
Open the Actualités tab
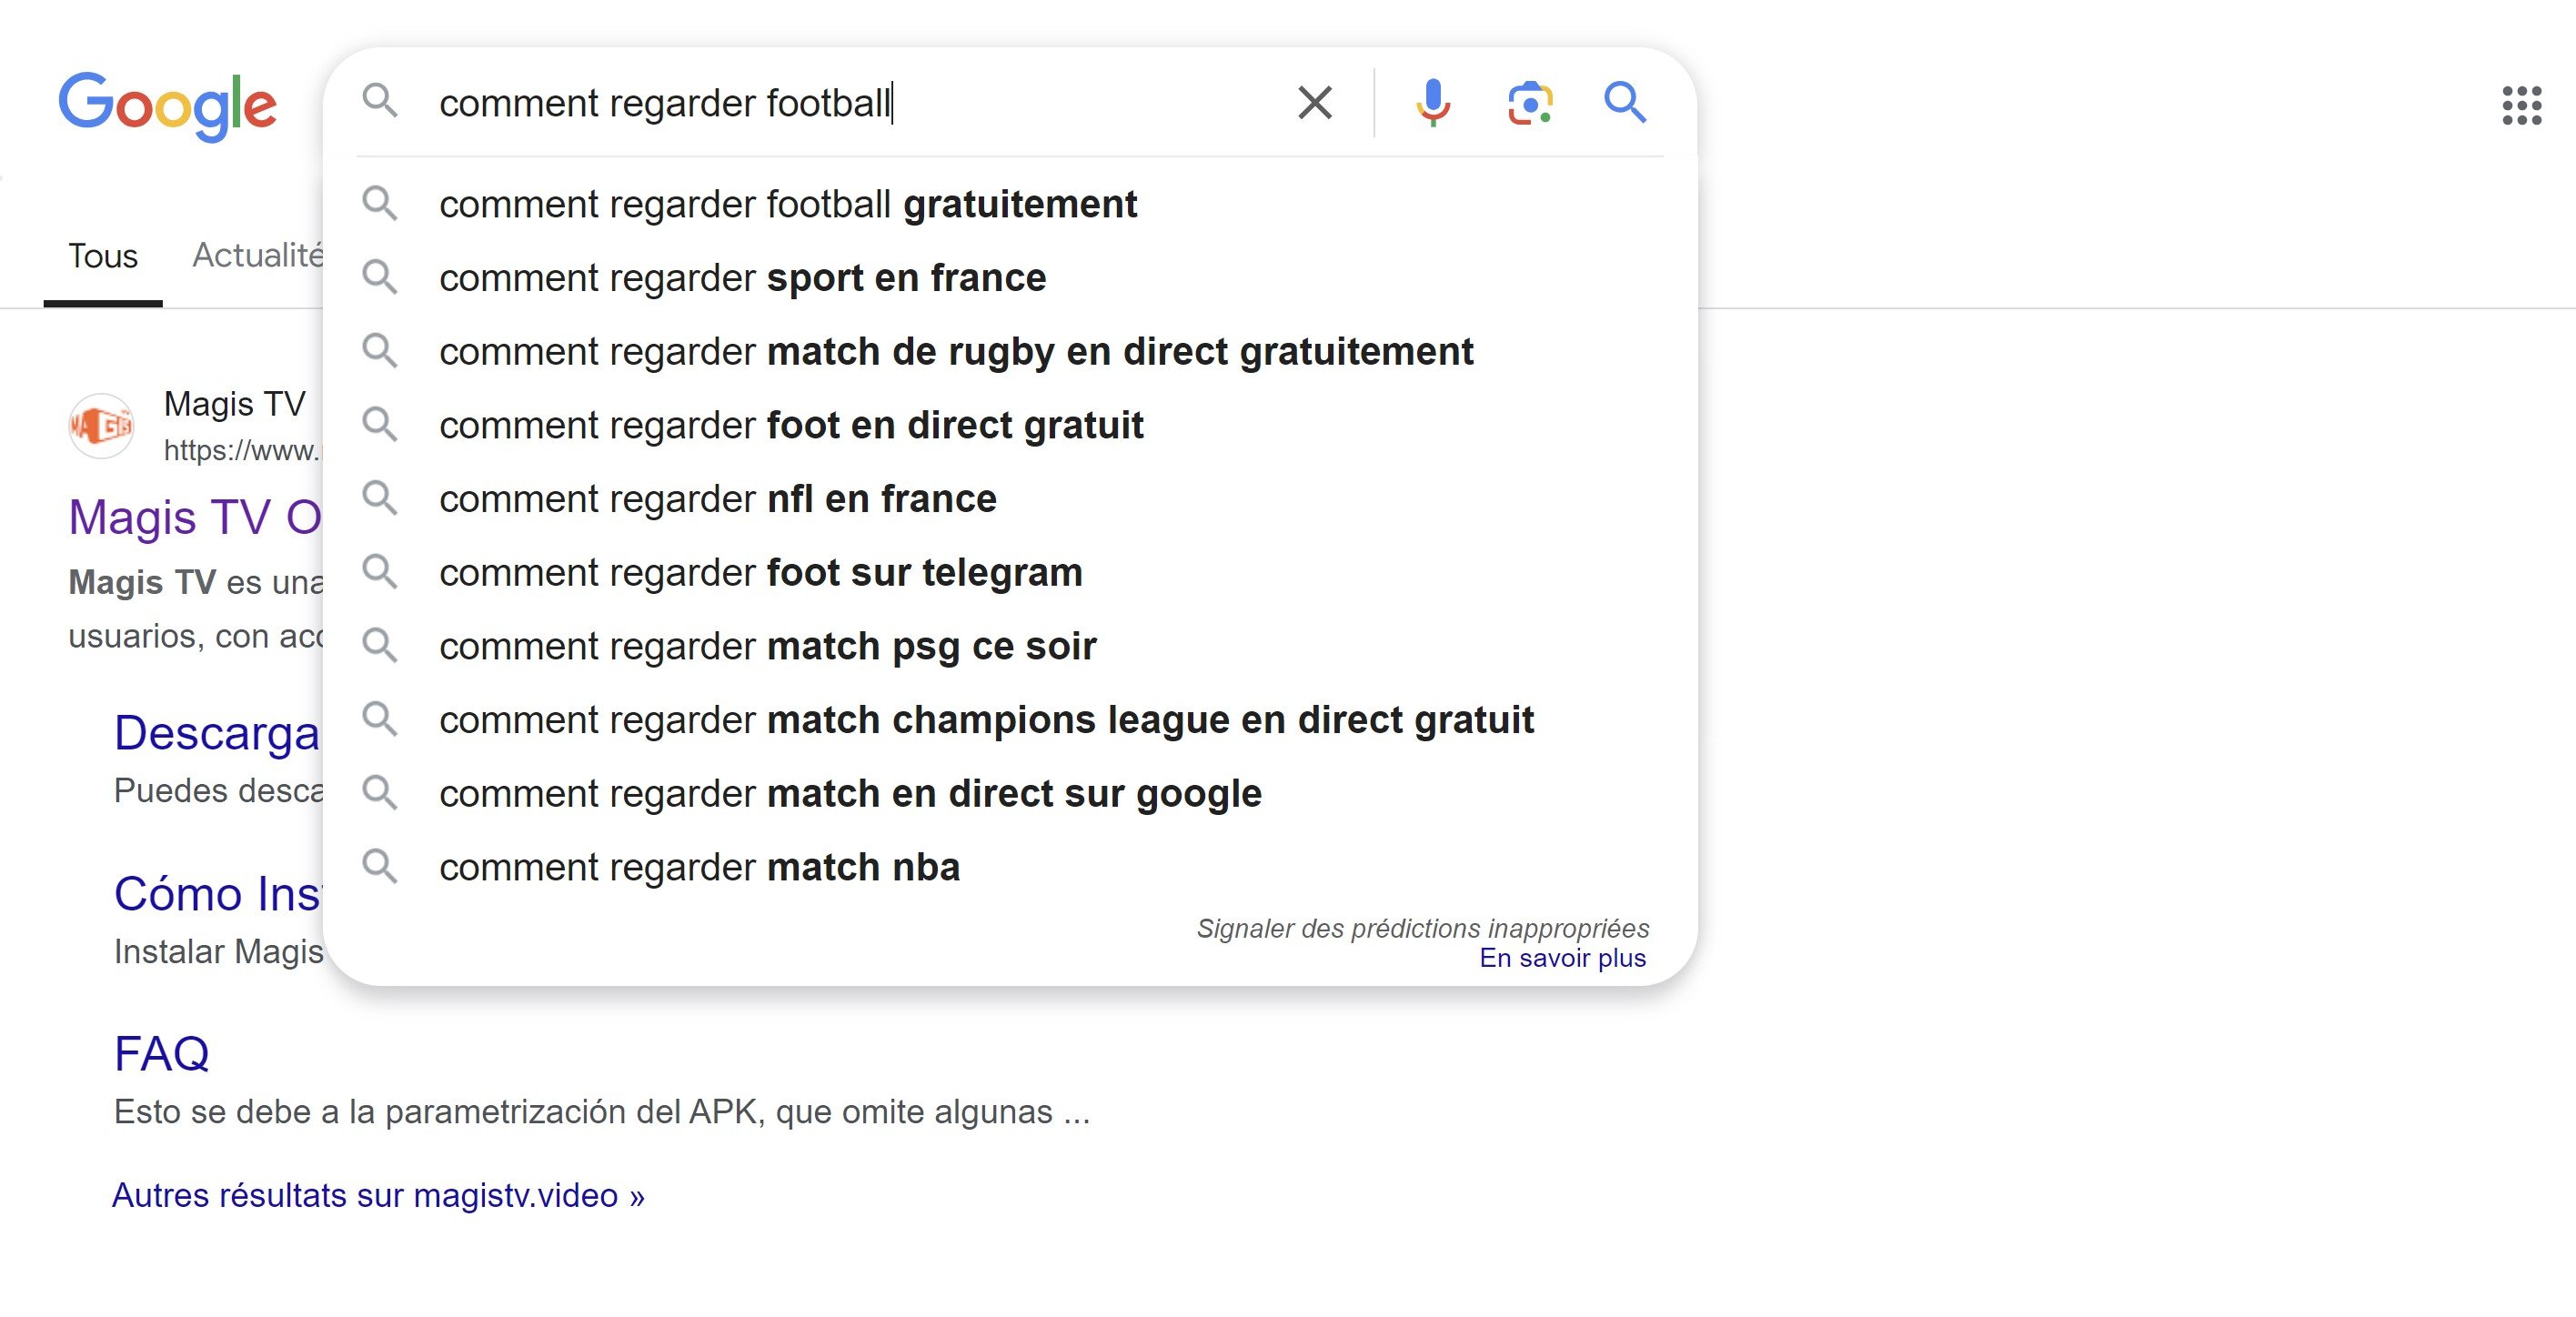pyautogui.click(x=257, y=256)
